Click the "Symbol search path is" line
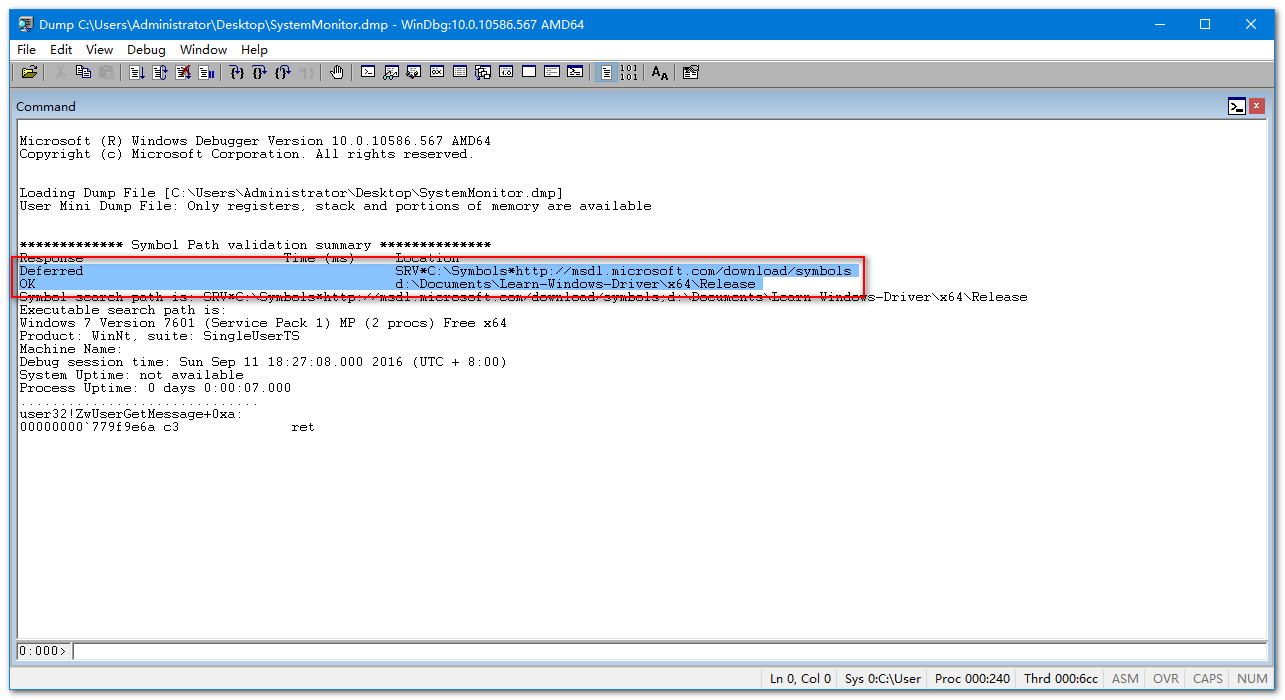The height and width of the screenshot is (700, 1285). coord(523,297)
